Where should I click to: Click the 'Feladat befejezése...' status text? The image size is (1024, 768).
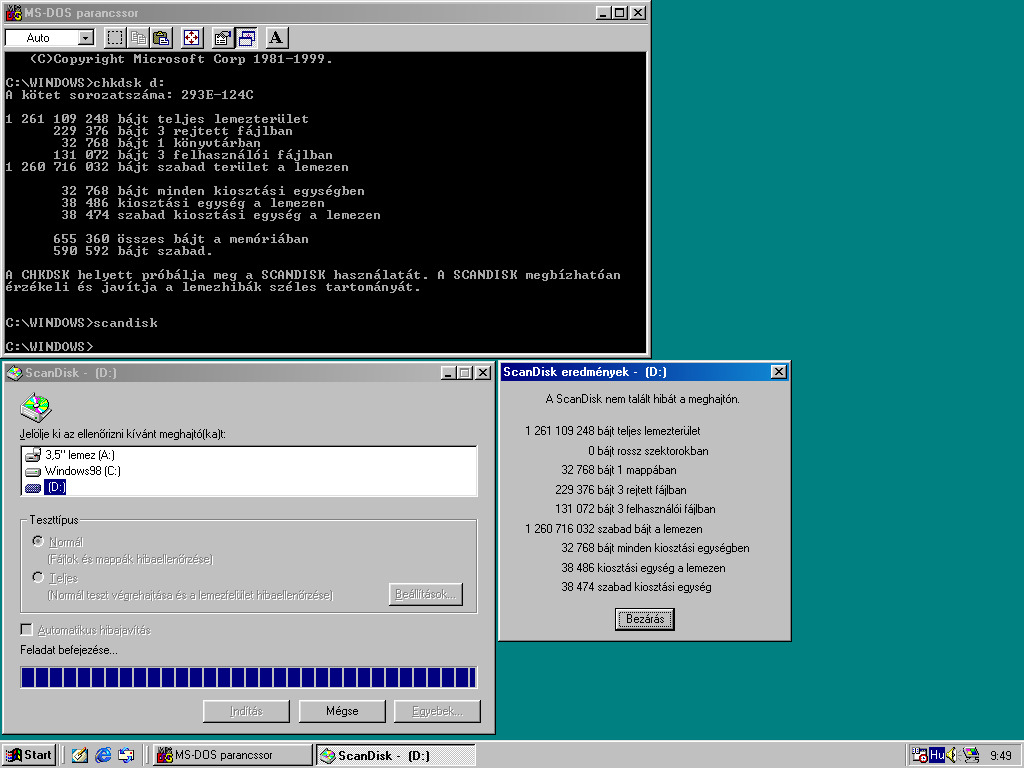tap(69, 650)
